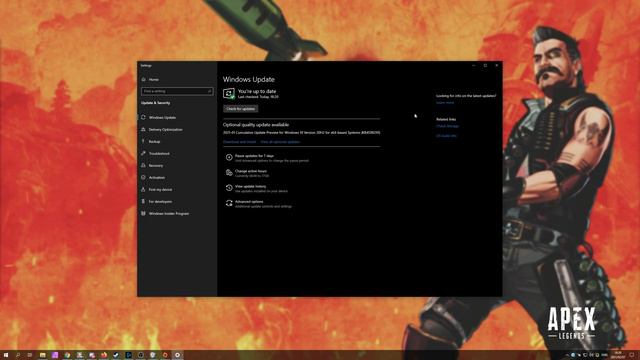Click the pause icon beside Pause updates
This screenshot has width=640, height=360.
(229, 157)
